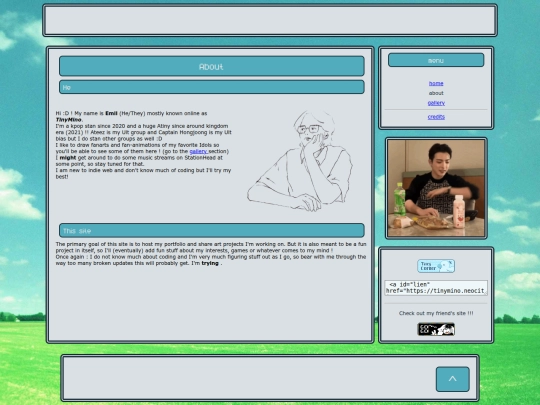Click the Tiny Corner site badge
Image resolution: width=540 pixels, height=405 pixels.
click(436, 266)
